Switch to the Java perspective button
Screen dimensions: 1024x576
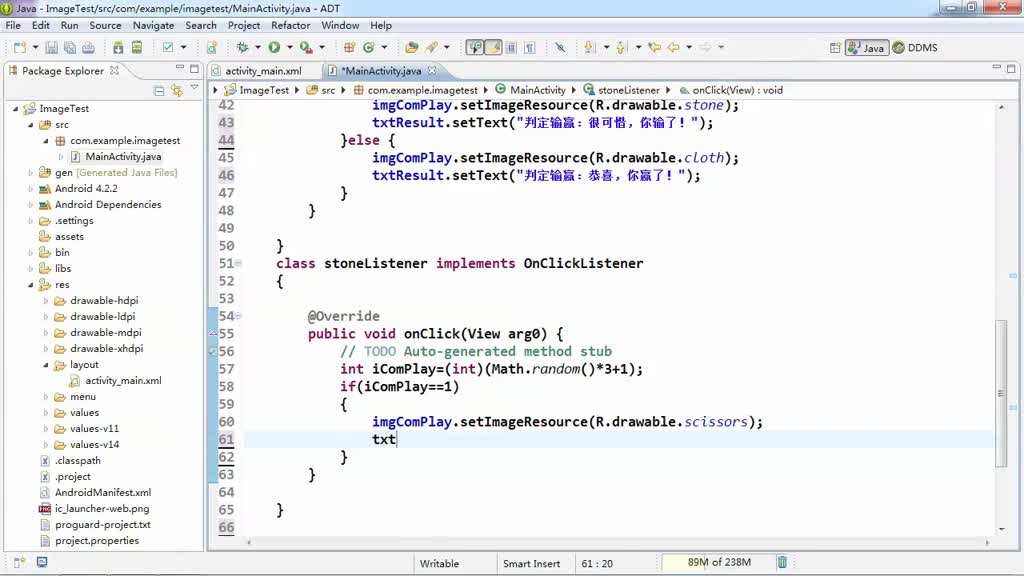[x=867, y=48]
